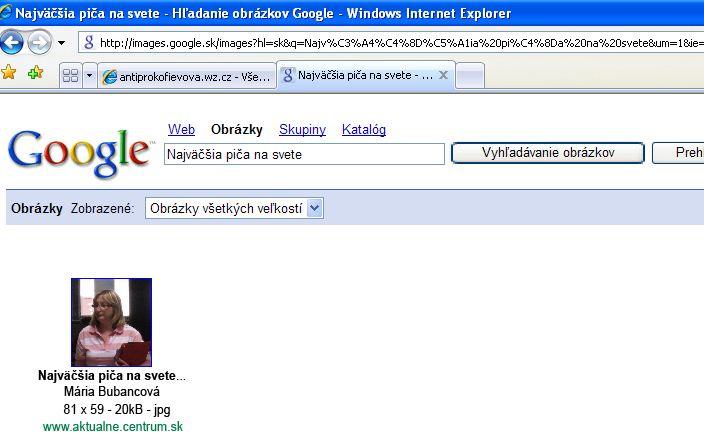Open a new blank tab
This screenshot has width=704, height=443.
pyautogui.click(x=471, y=75)
